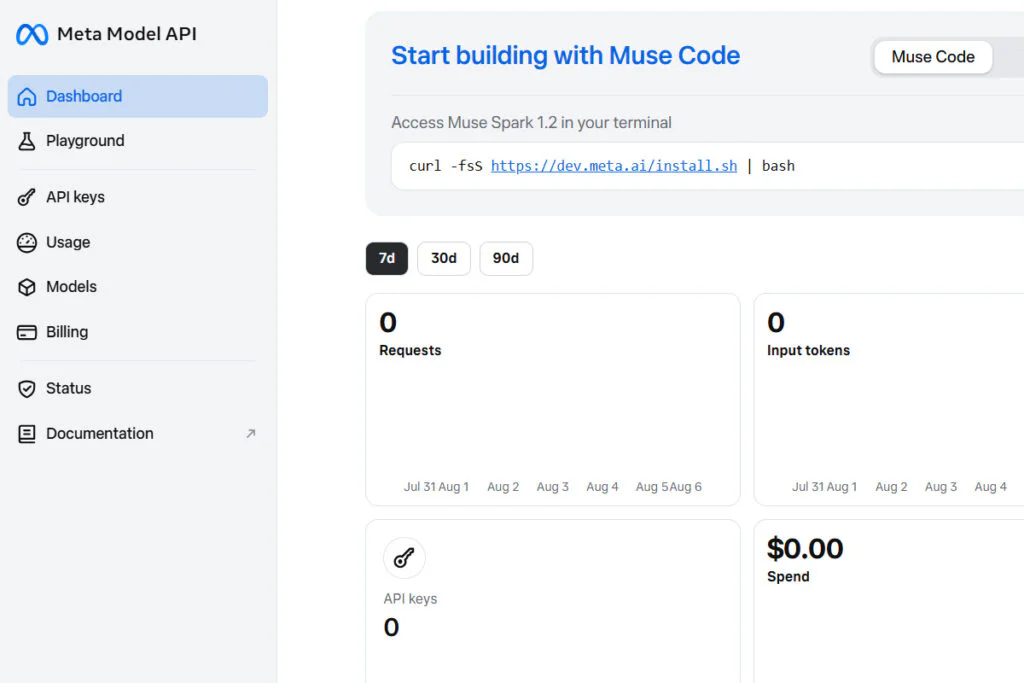Switch to the 30d time range
1024x683 pixels.
[443, 259]
